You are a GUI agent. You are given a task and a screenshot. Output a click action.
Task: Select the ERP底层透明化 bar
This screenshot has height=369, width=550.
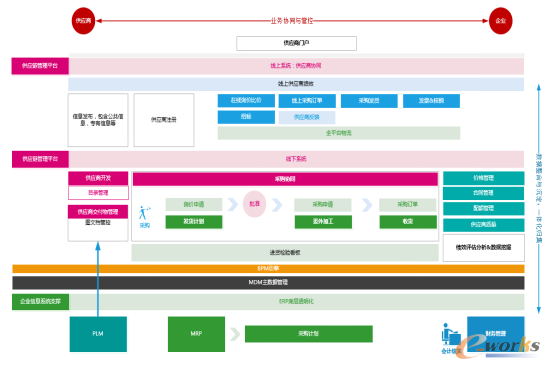296,302
